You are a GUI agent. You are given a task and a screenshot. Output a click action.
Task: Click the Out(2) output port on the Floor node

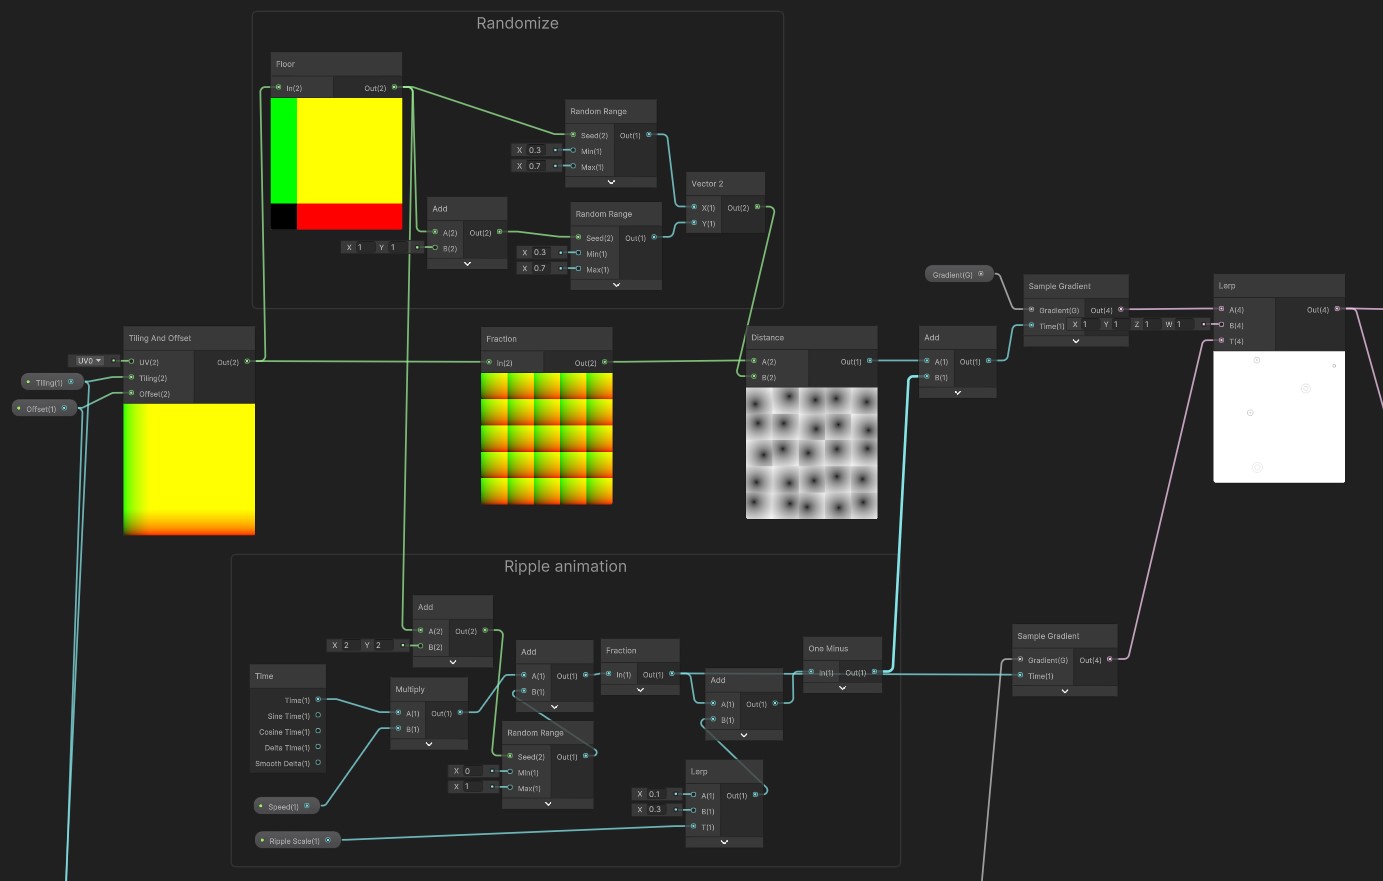[393, 87]
